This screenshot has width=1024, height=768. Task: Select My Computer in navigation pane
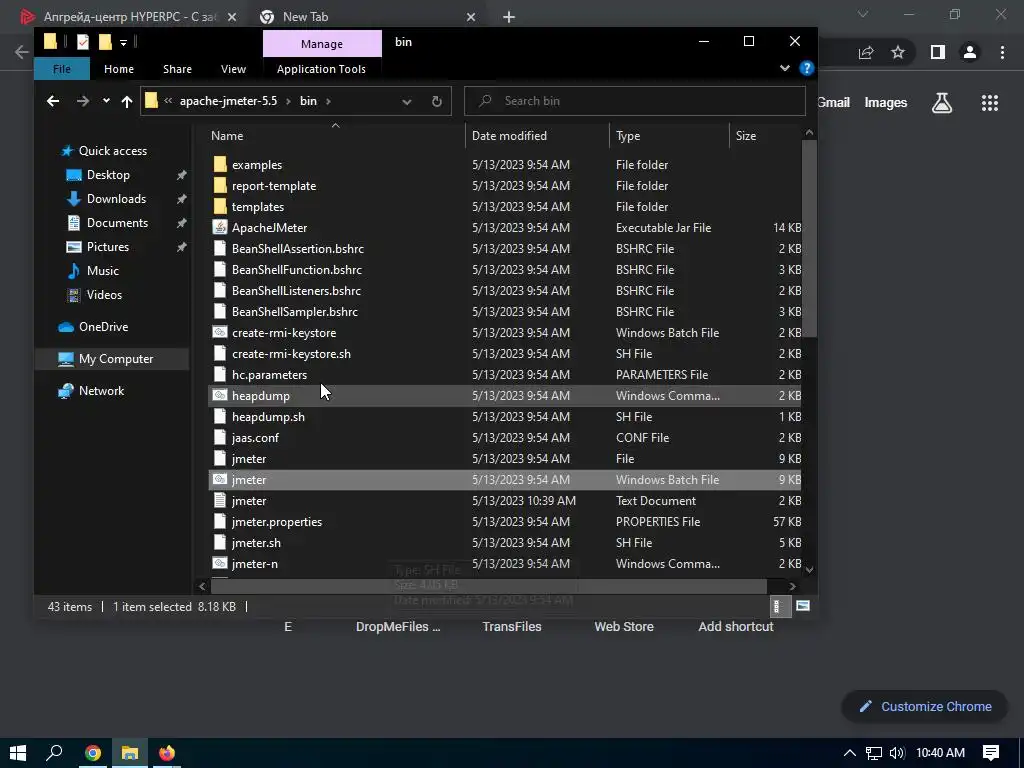pos(116,359)
